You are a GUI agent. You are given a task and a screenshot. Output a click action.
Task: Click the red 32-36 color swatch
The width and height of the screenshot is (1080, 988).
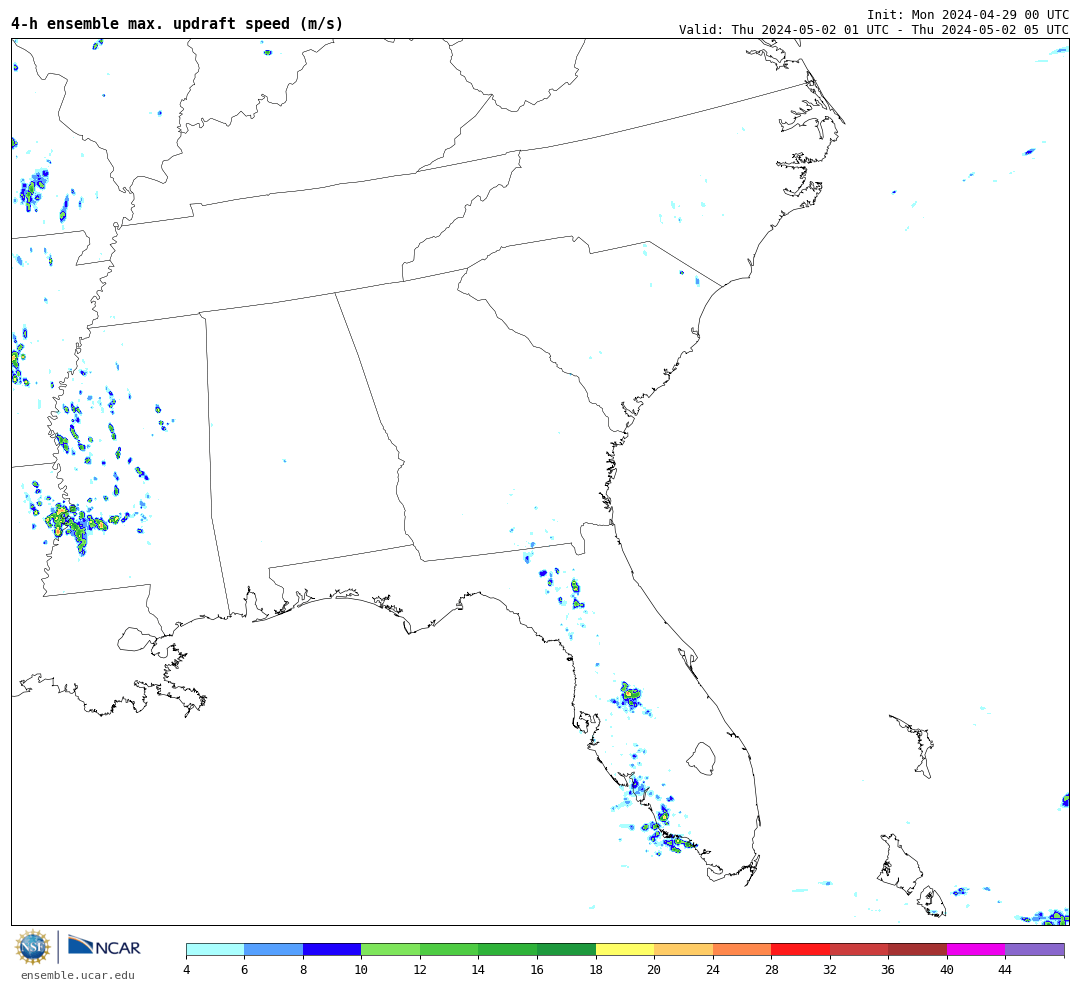pos(859,949)
